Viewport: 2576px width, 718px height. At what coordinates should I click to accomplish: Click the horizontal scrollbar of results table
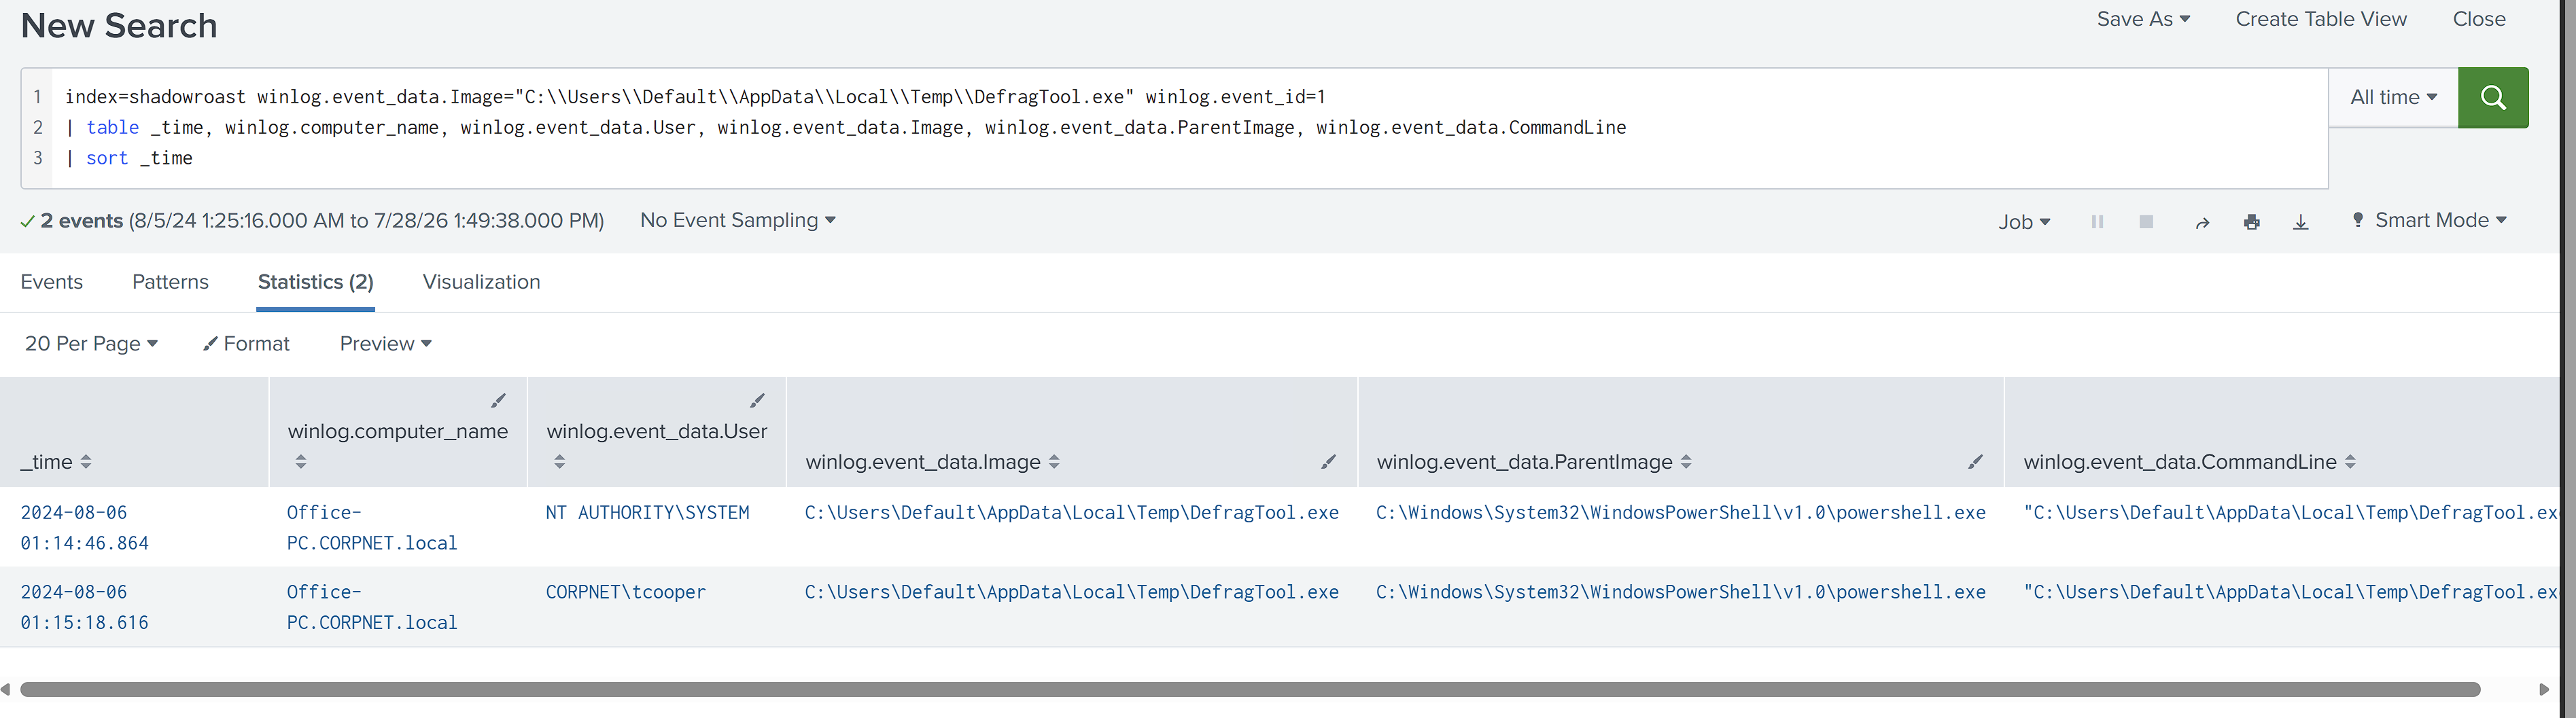click(x=1250, y=690)
